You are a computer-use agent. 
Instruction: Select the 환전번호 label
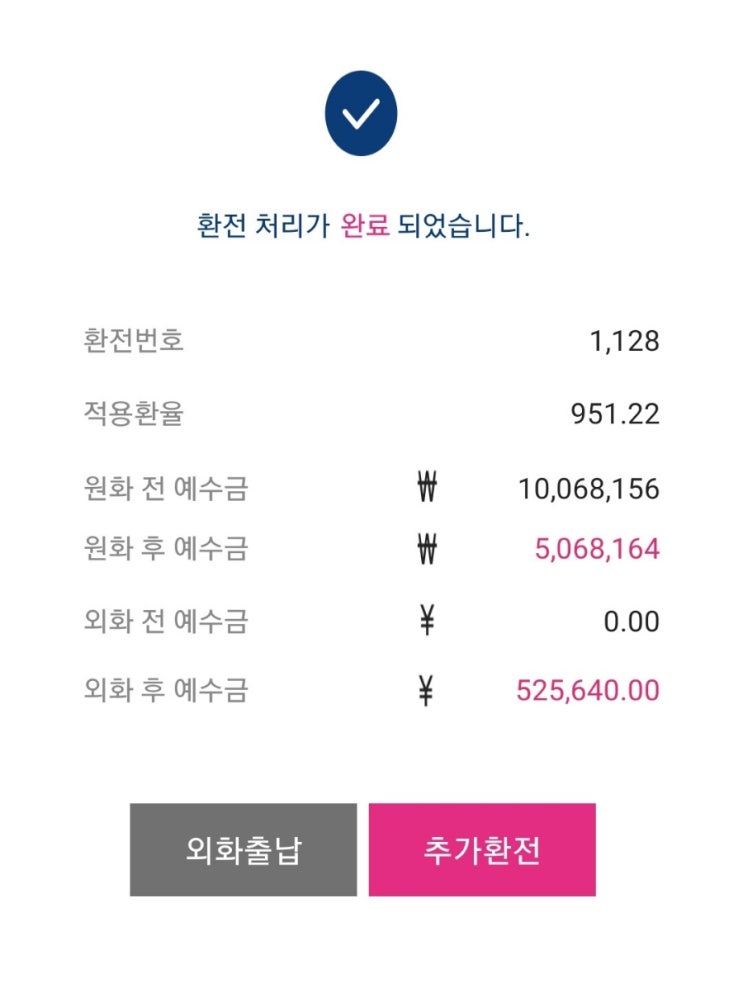tap(134, 341)
